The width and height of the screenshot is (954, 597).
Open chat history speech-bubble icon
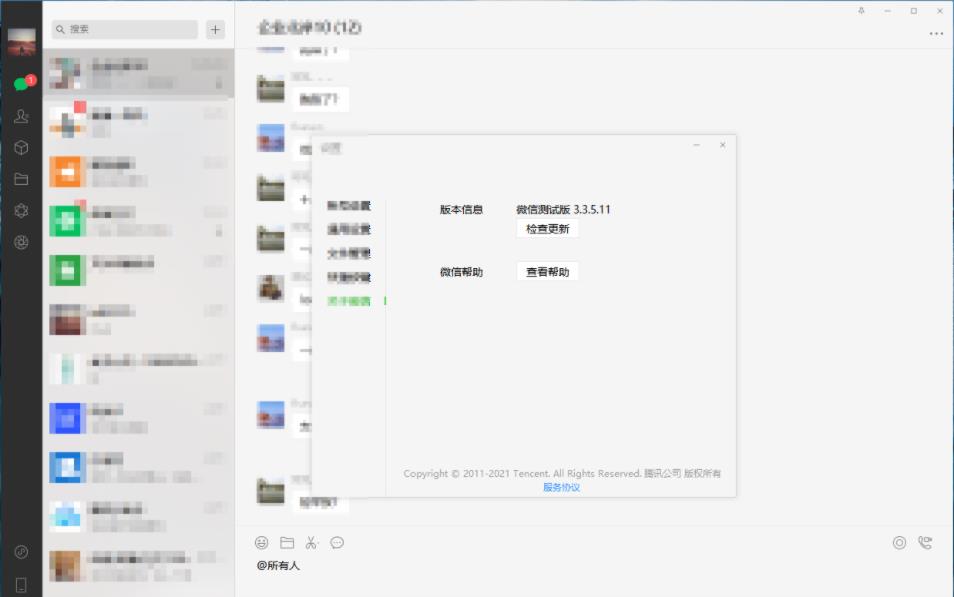click(336, 542)
